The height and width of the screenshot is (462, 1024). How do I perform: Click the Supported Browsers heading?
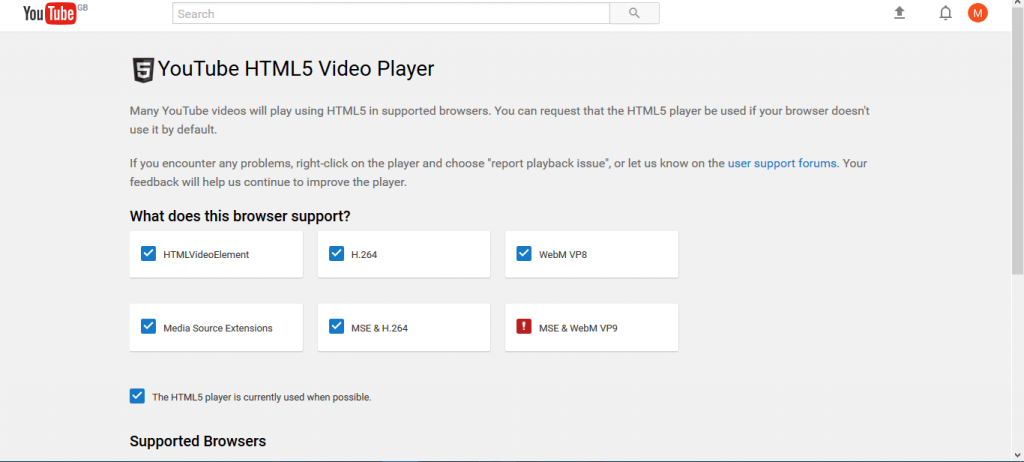pos(198,441)
